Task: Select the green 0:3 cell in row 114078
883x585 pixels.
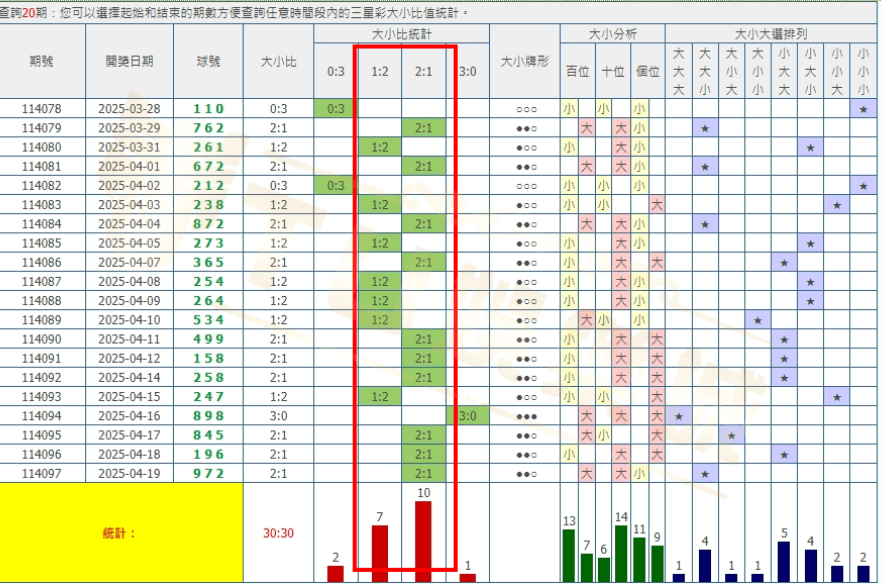Action: click(x=336, y=109)
